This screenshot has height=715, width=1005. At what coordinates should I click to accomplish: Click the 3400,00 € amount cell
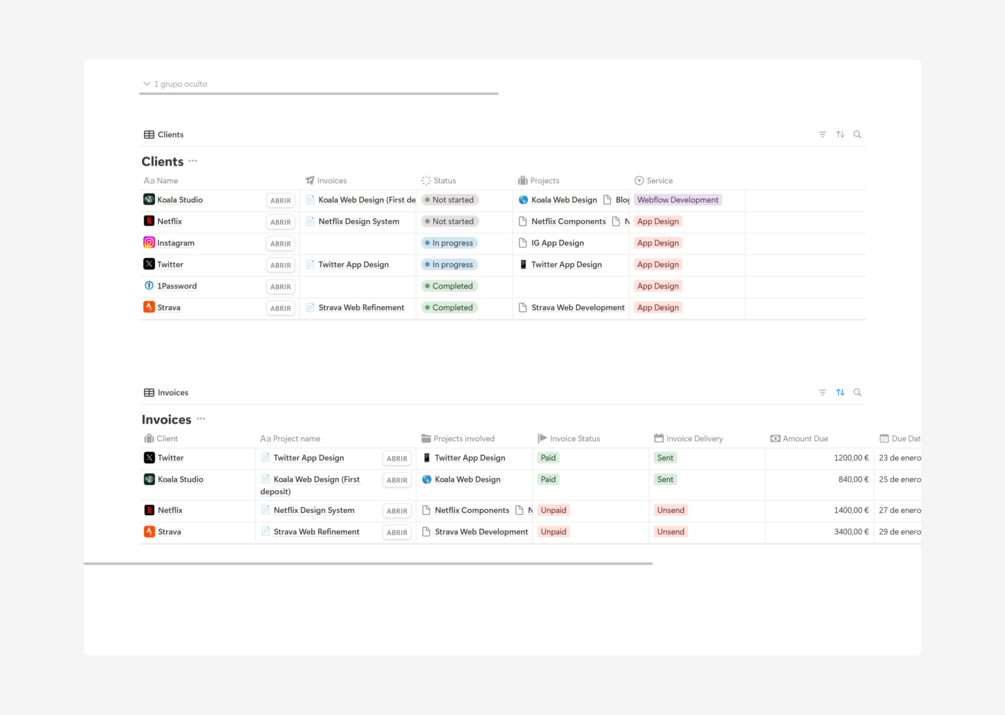819,532
